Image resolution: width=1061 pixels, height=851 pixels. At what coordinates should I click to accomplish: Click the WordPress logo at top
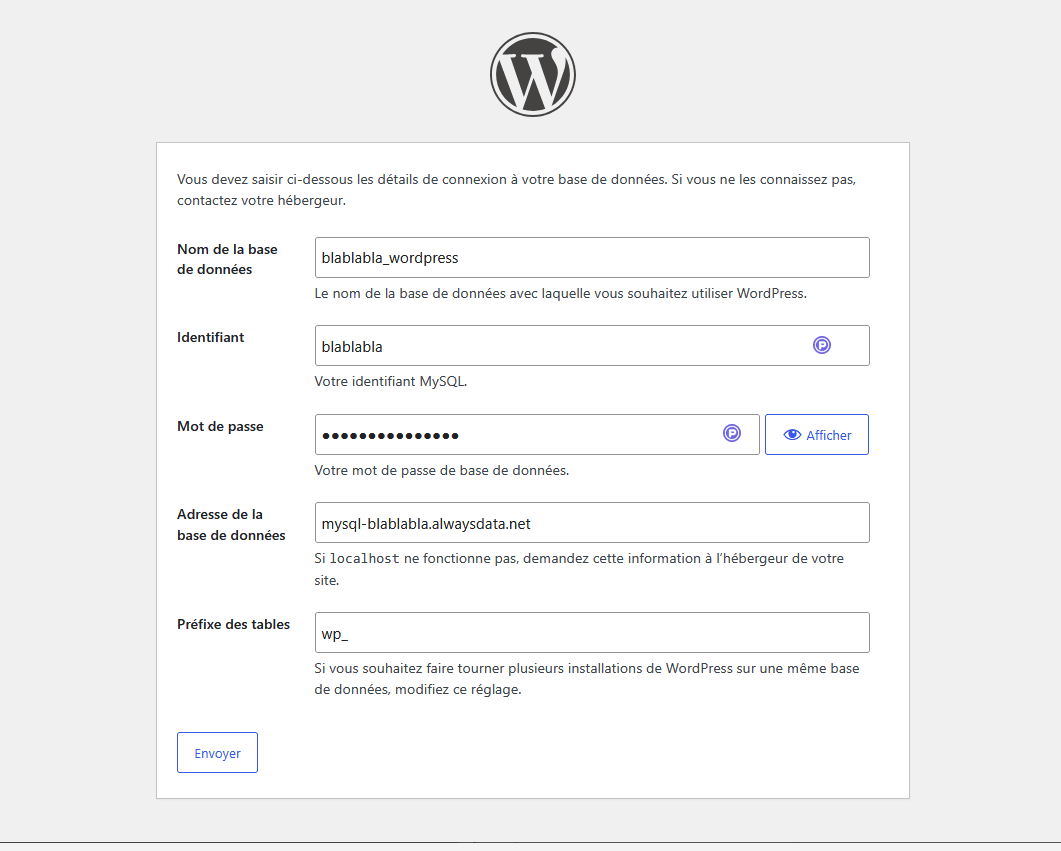coord(533,74)
